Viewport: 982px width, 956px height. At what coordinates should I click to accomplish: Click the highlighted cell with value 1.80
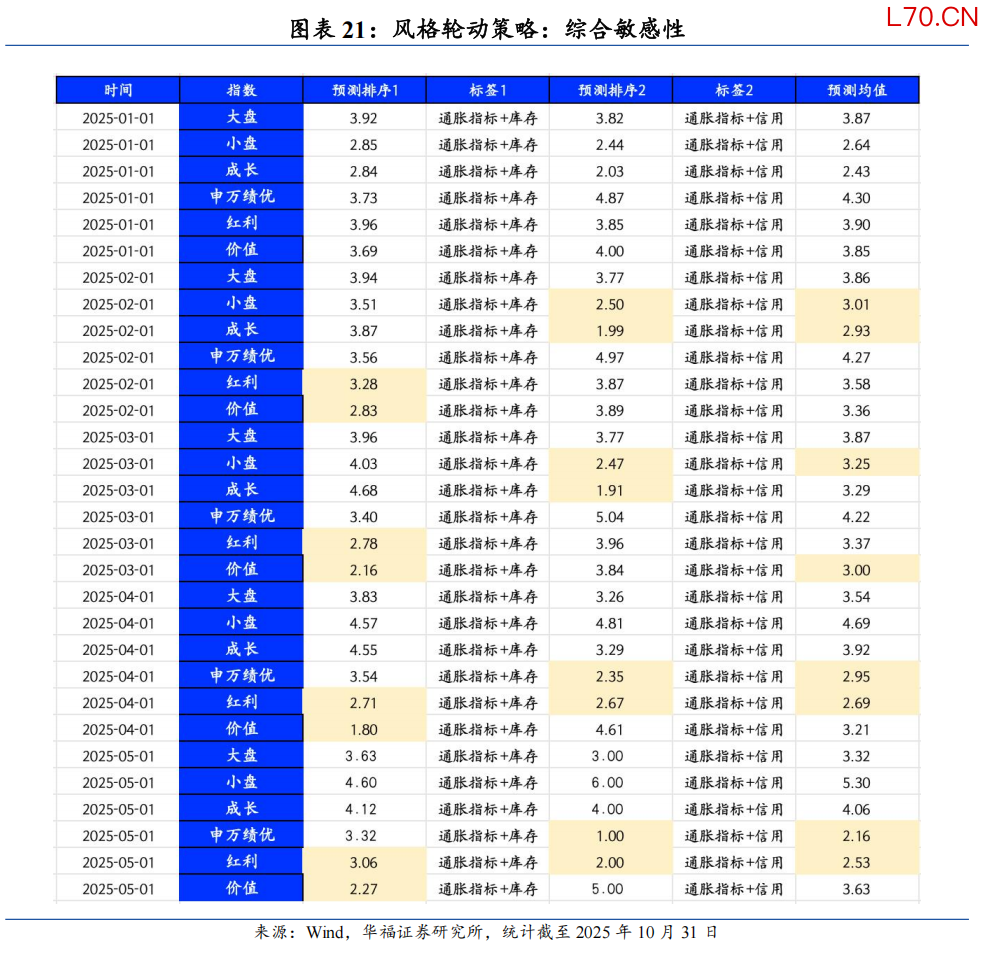(x=364, y=730)
